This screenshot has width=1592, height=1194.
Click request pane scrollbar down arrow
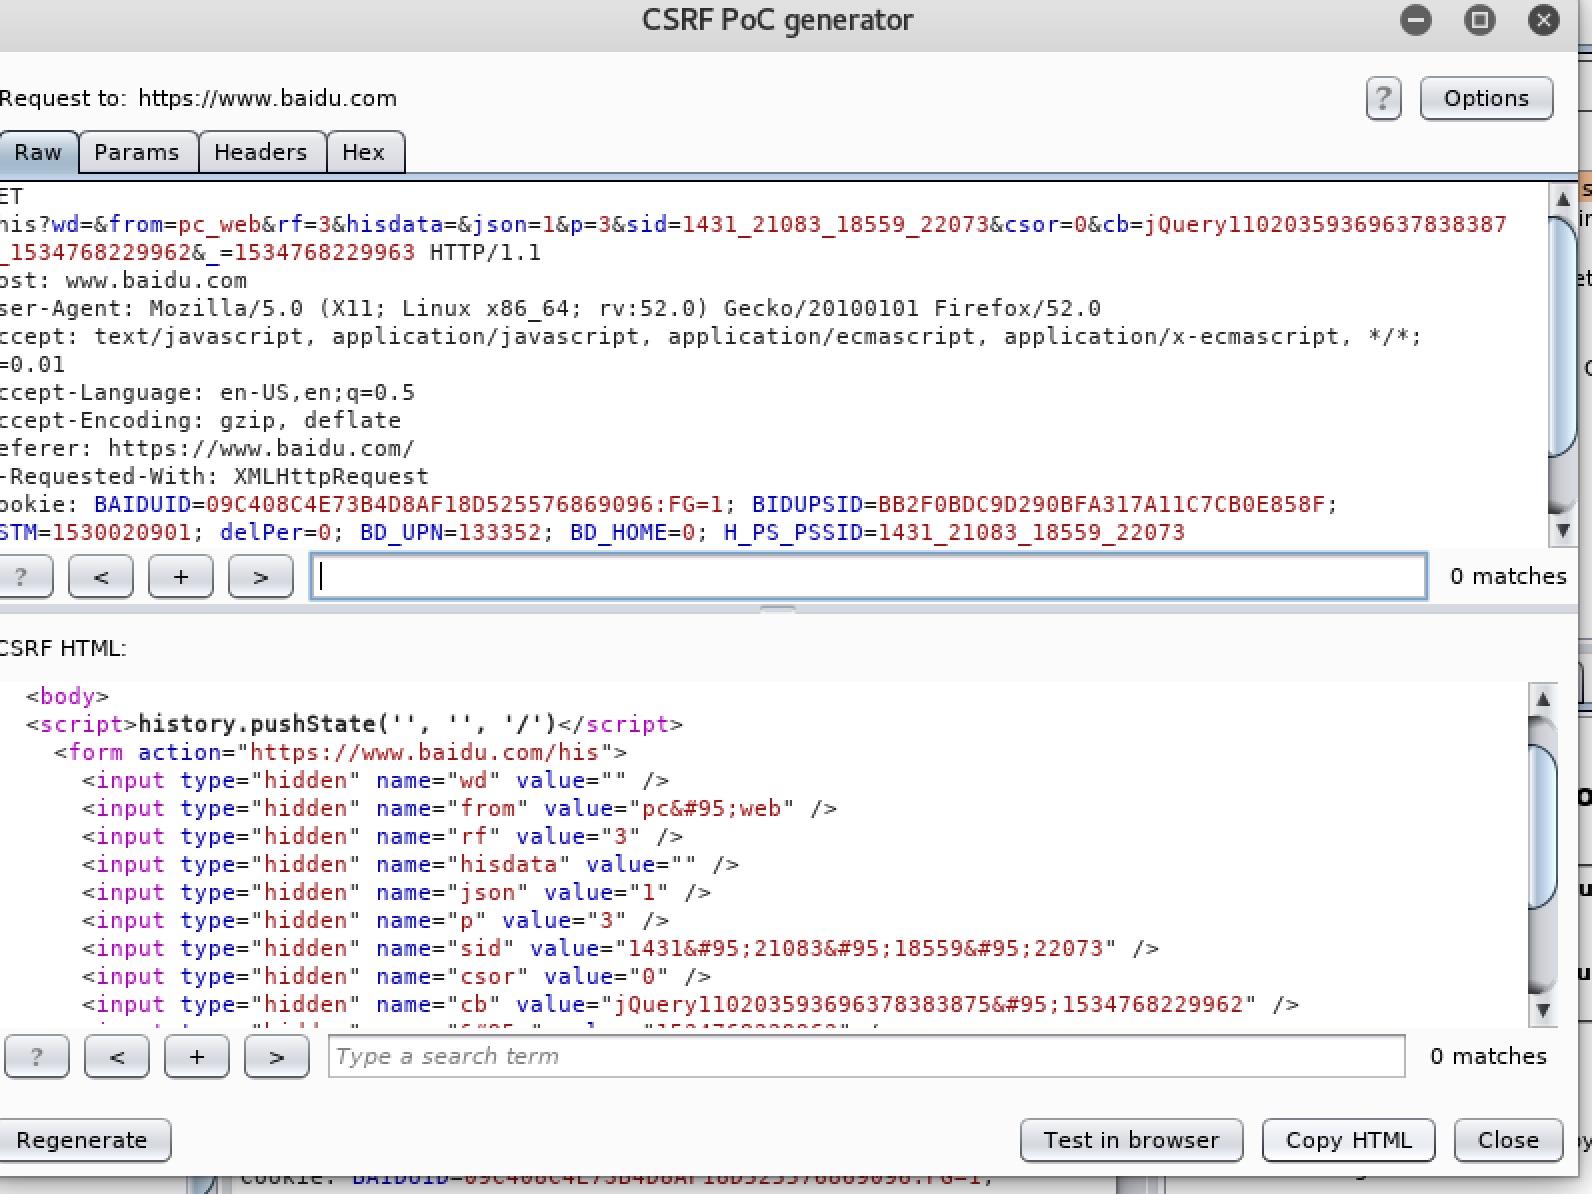pos(1563,531)
